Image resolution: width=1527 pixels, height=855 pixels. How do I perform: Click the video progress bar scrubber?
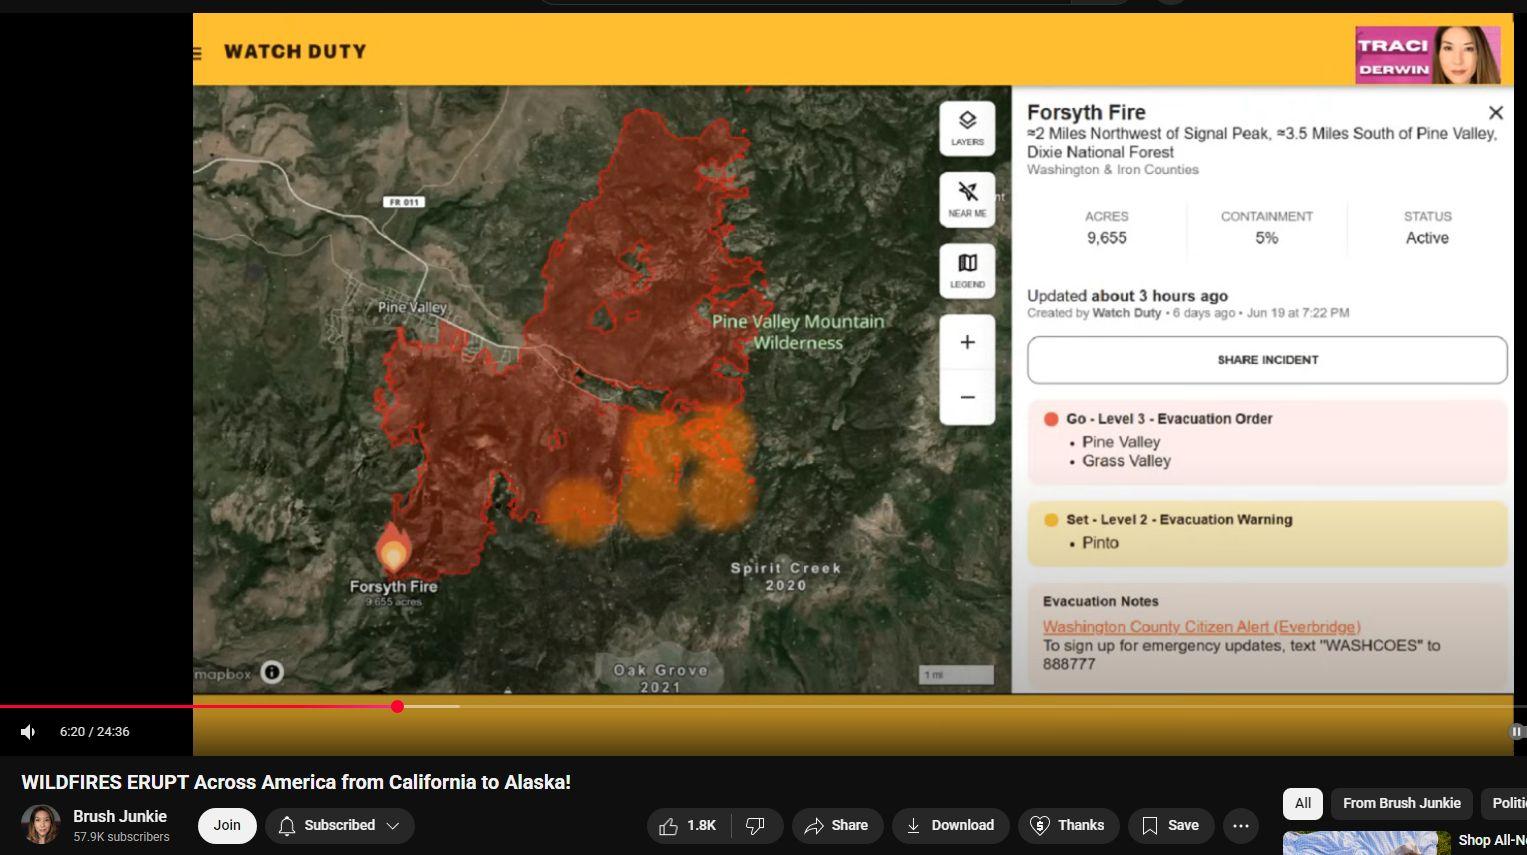[397, 707]
